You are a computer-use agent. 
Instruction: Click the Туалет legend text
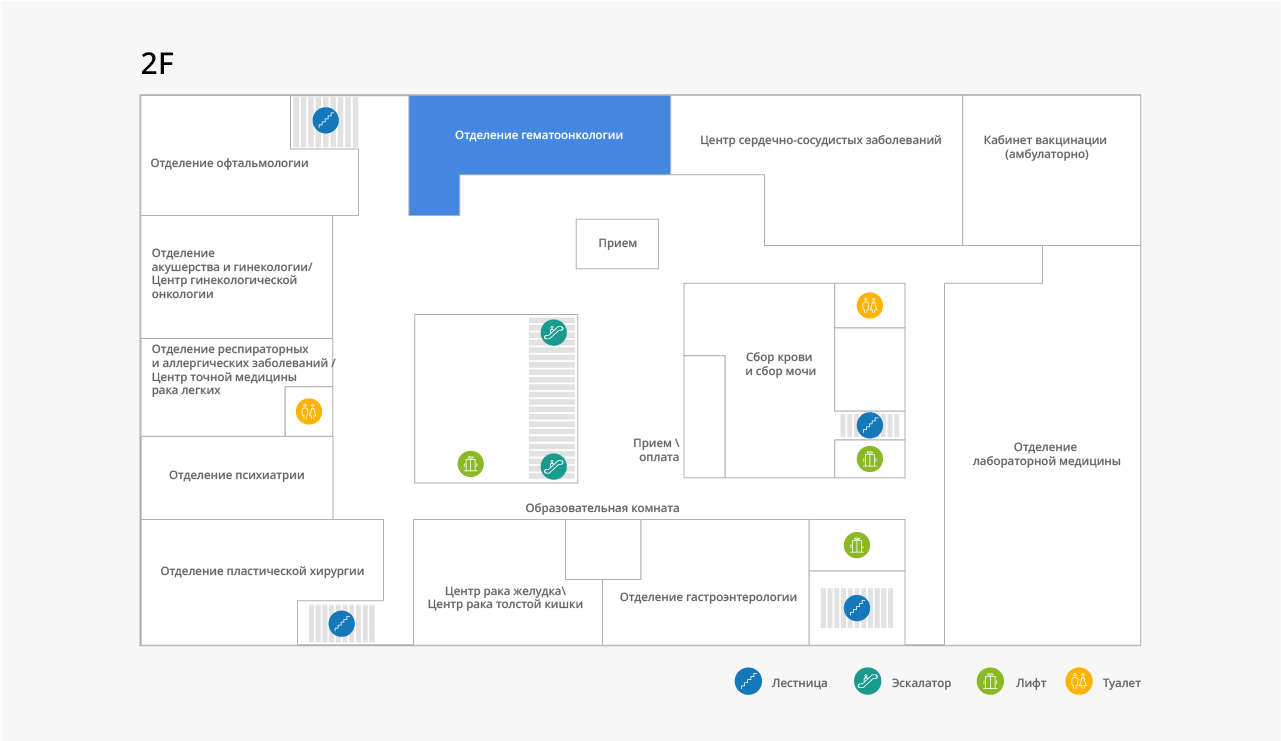click(1121, 683)
